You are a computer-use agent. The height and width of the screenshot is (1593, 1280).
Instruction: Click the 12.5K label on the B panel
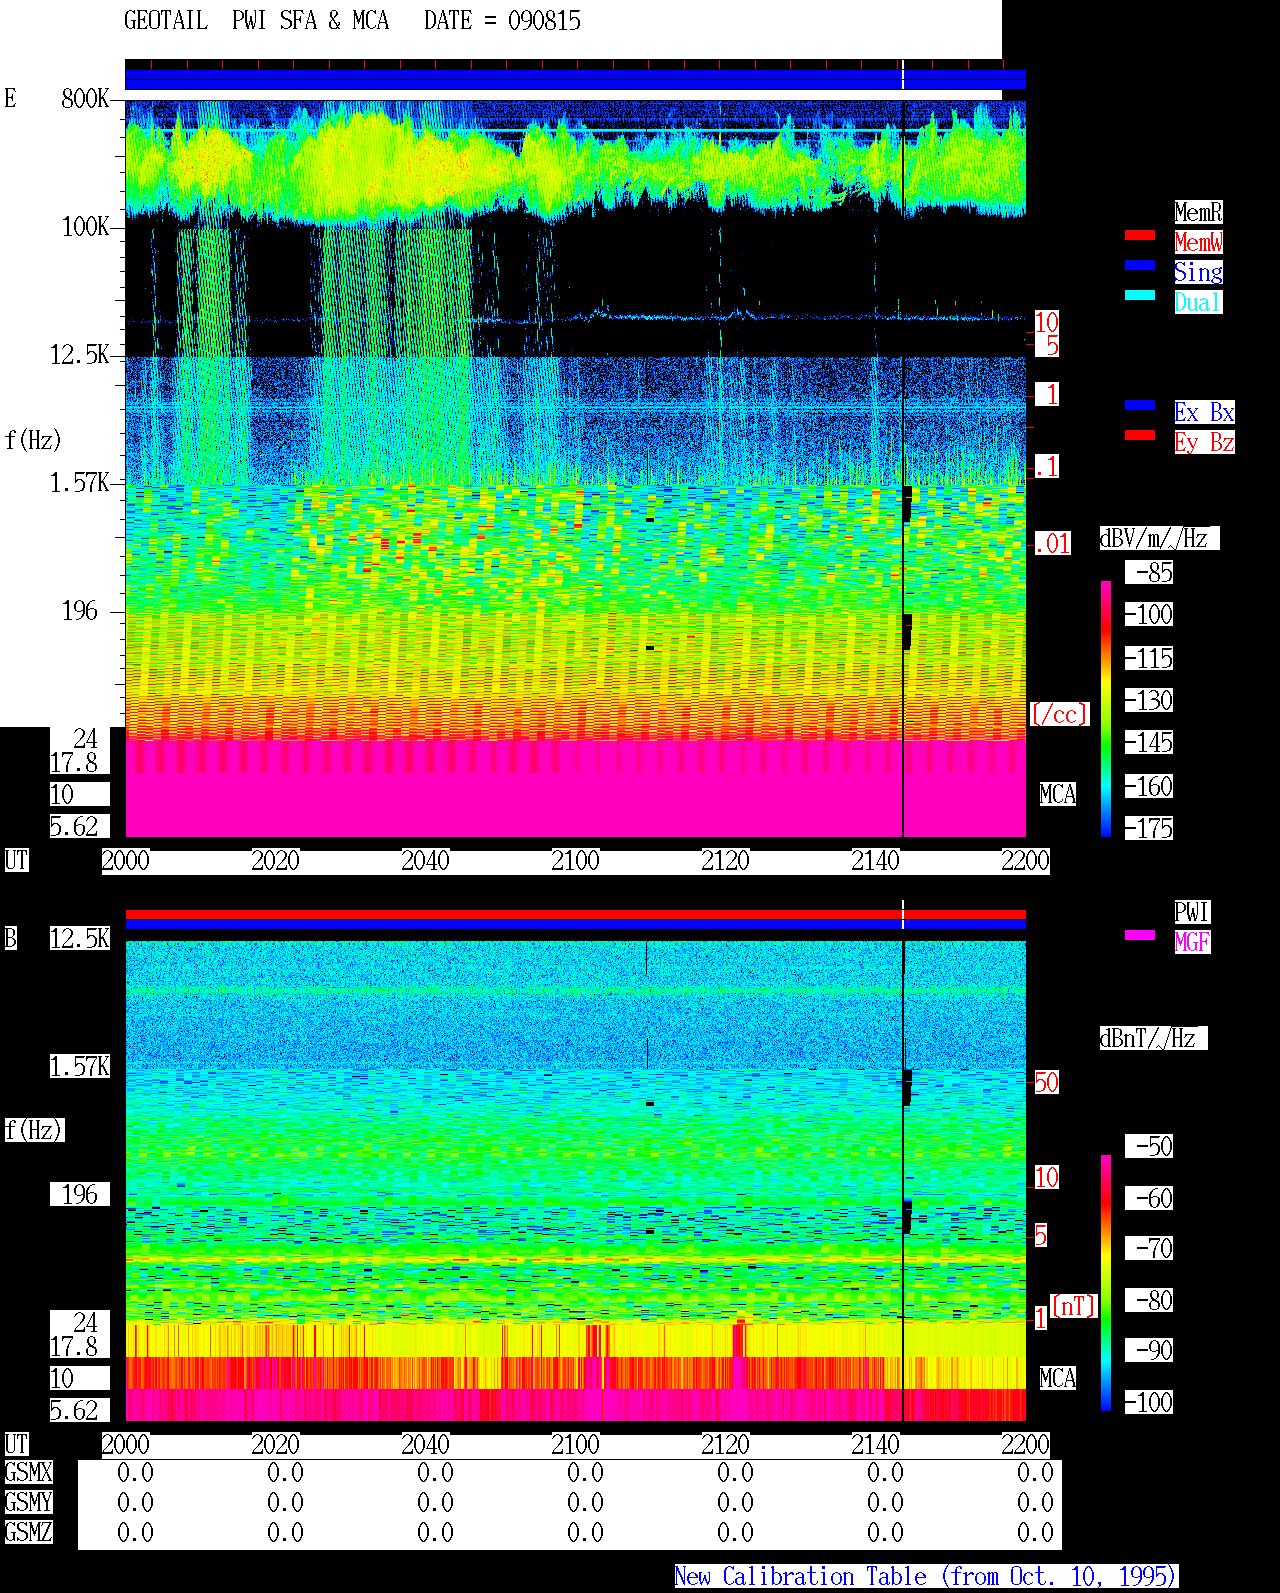[79, 938]
